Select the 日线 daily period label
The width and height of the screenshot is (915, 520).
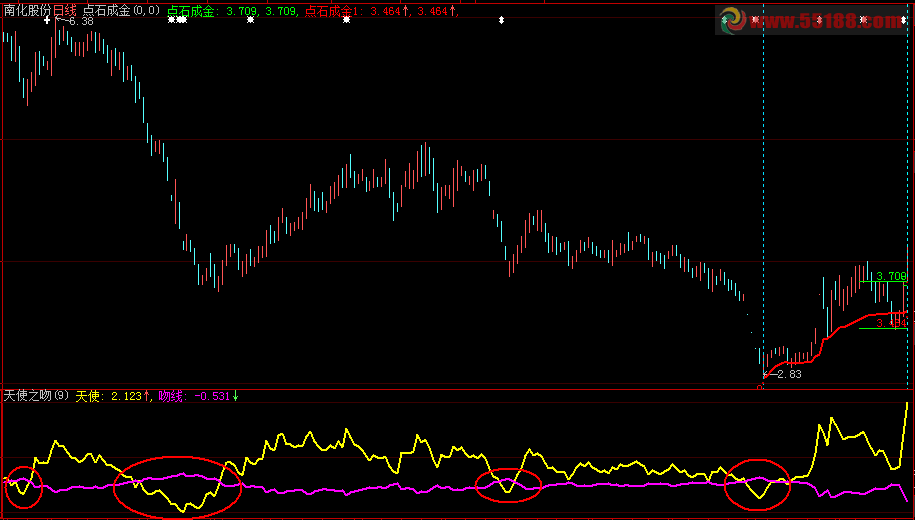coord(65,10)
